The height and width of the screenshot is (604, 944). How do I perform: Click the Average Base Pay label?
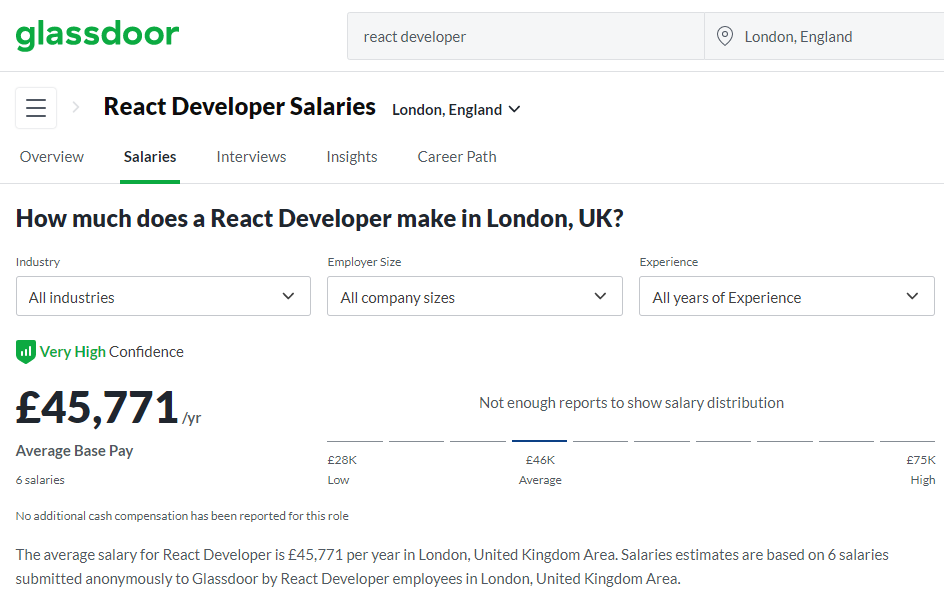point(75,451)
